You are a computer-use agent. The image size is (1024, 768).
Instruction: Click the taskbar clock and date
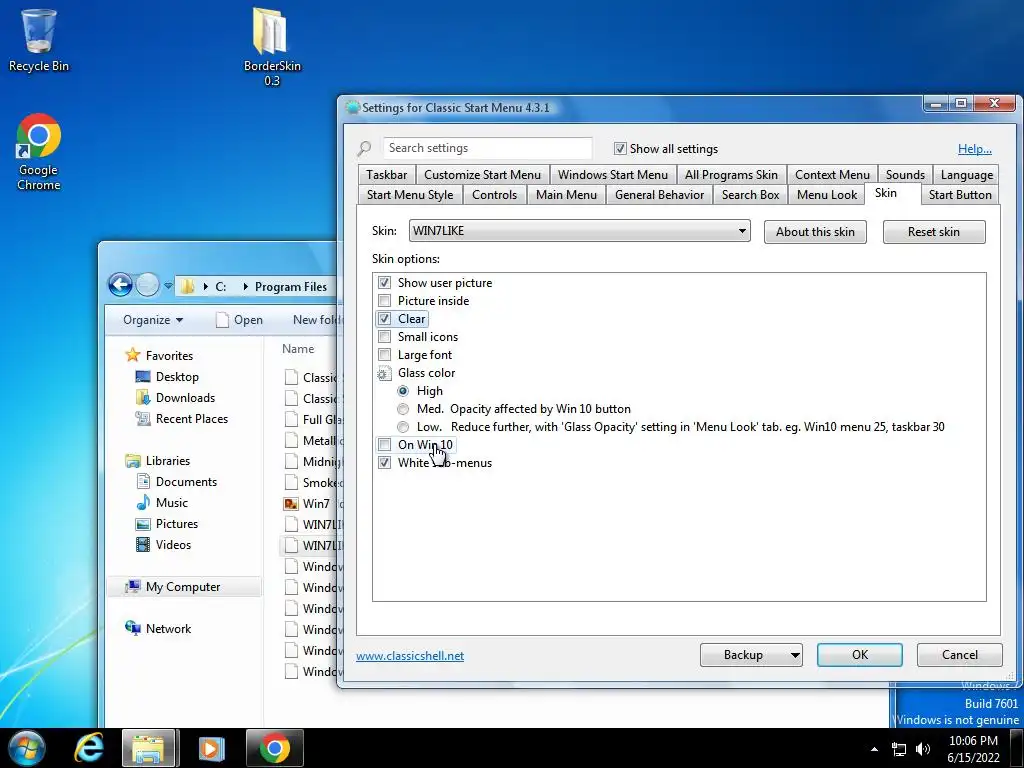coord(973,749)
